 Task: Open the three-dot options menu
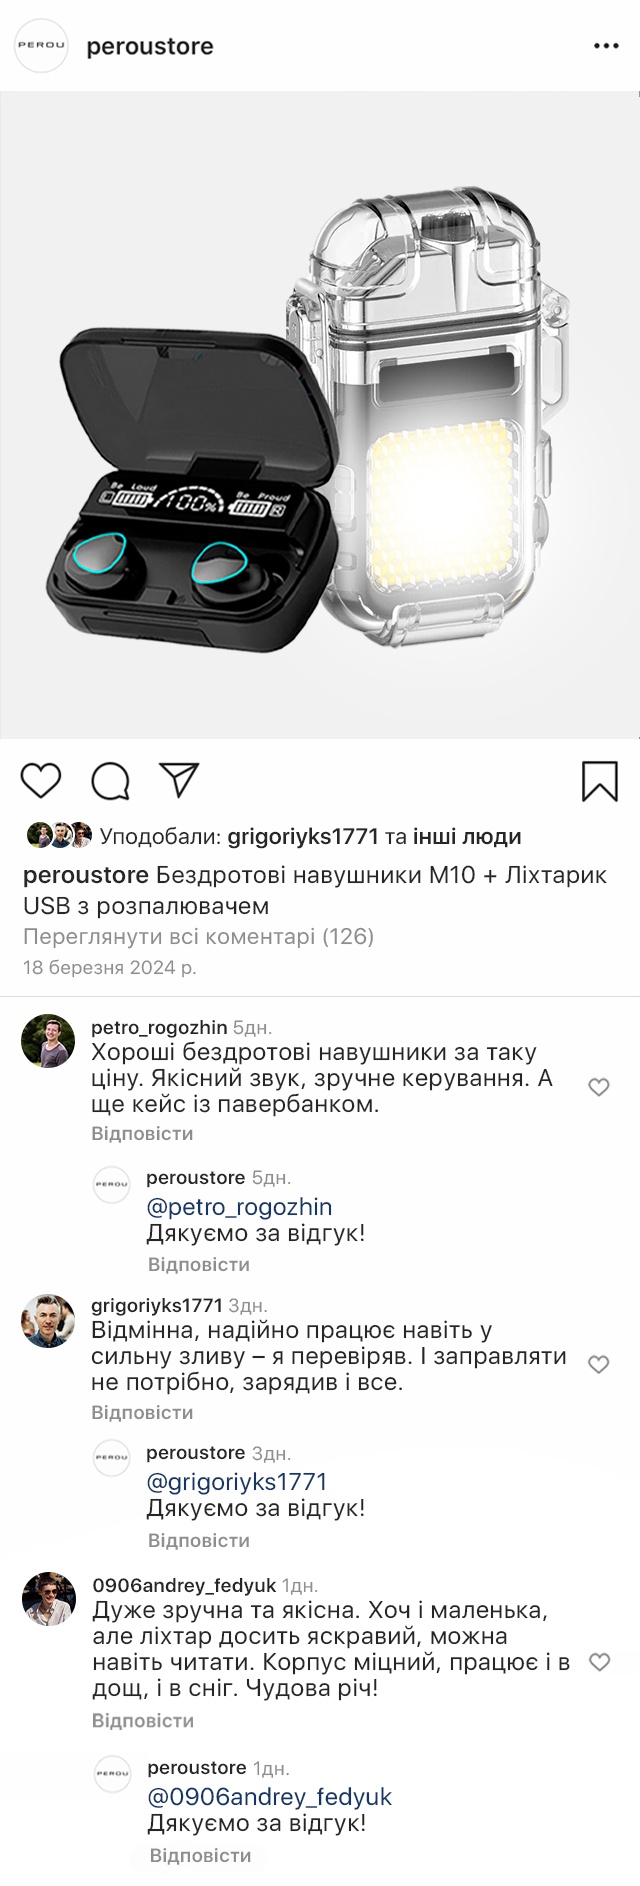pos(606,47)
